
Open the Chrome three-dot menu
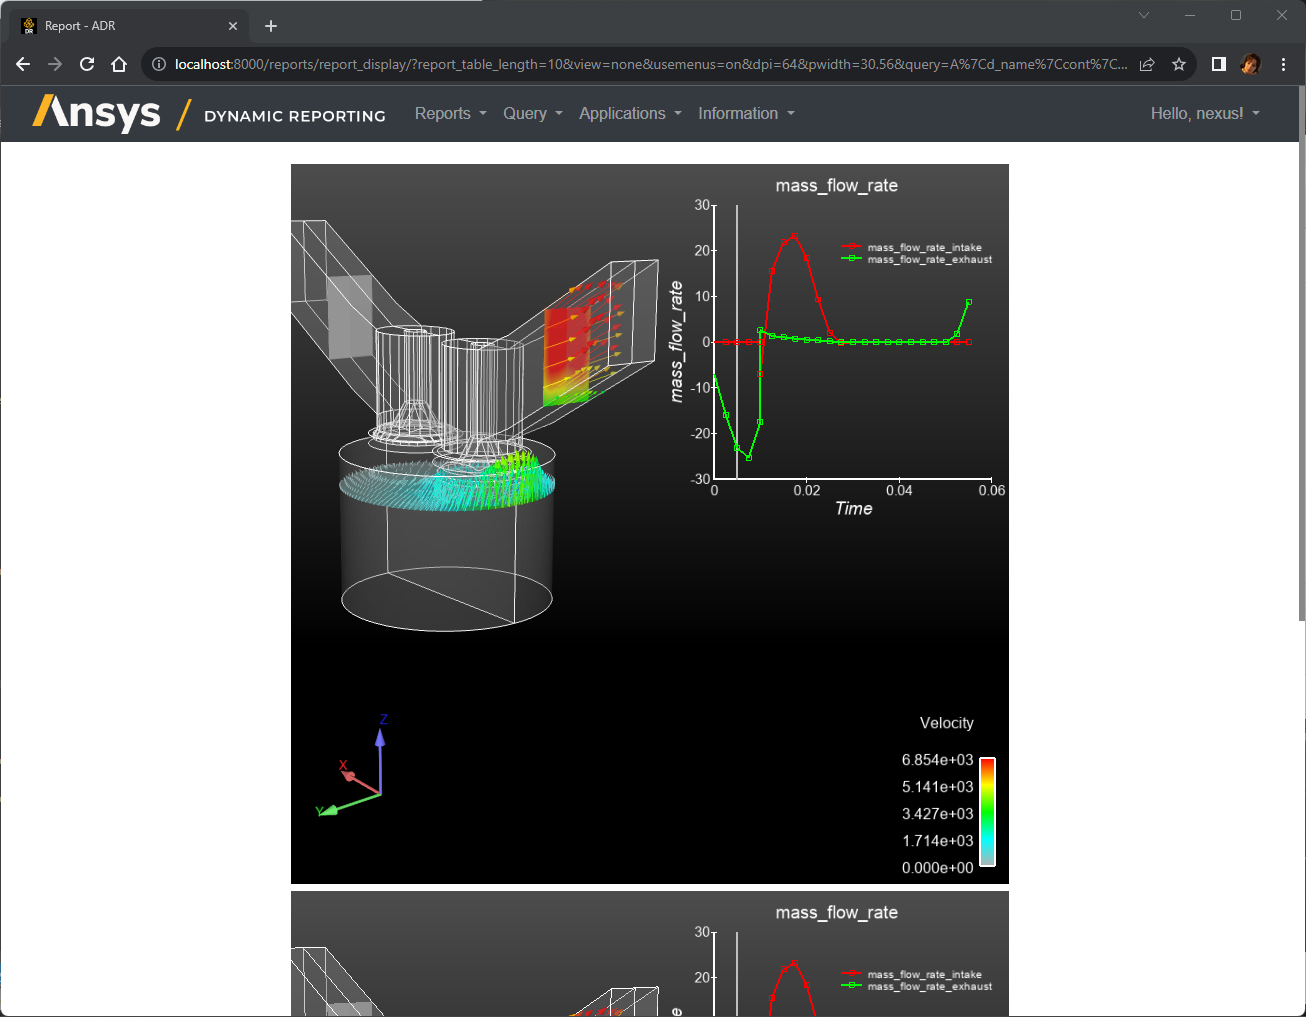1283,64
